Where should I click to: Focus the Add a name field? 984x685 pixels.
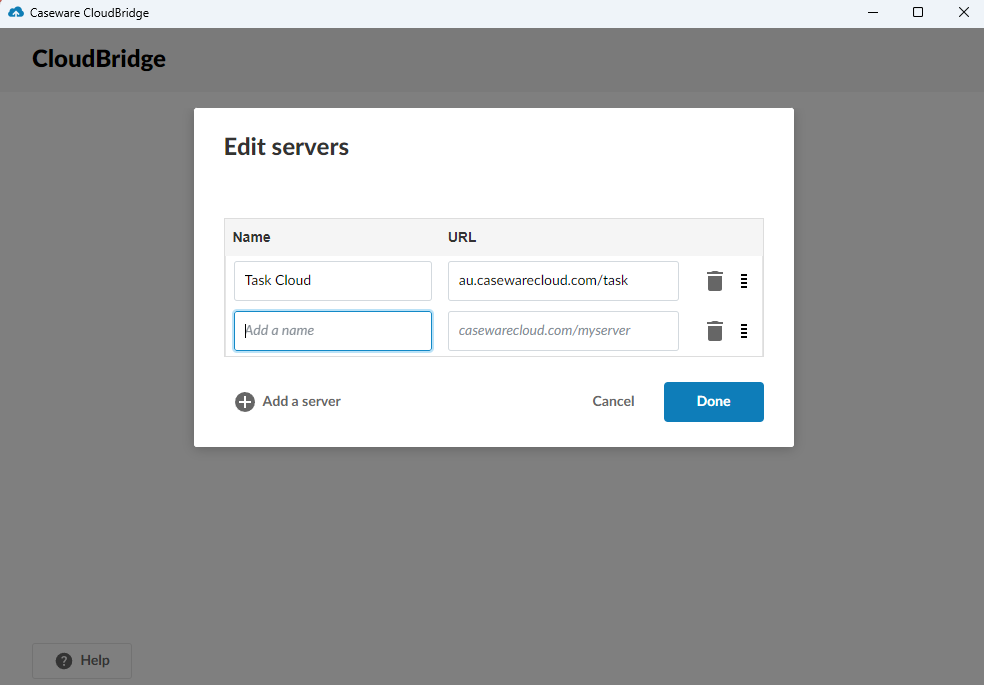(x=333, y=331)
